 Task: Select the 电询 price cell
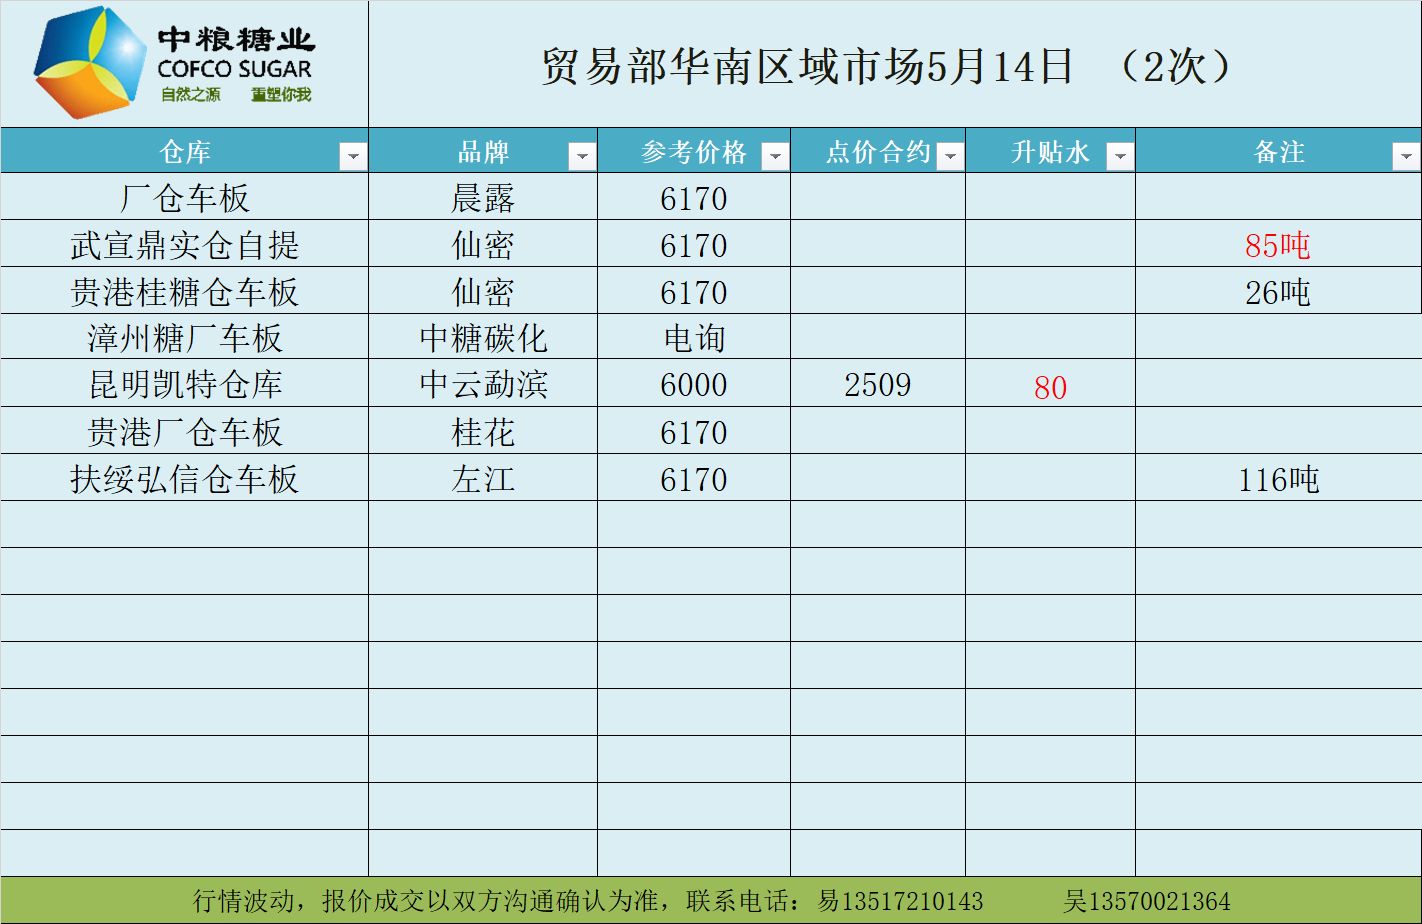[x=694, y=338]
